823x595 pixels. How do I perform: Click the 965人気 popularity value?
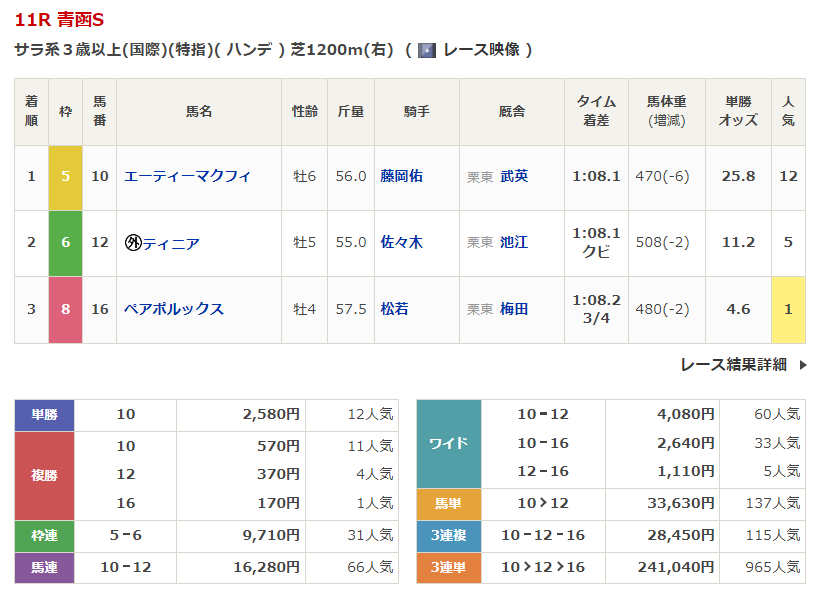pyautogui.click(x=773, y=568)
